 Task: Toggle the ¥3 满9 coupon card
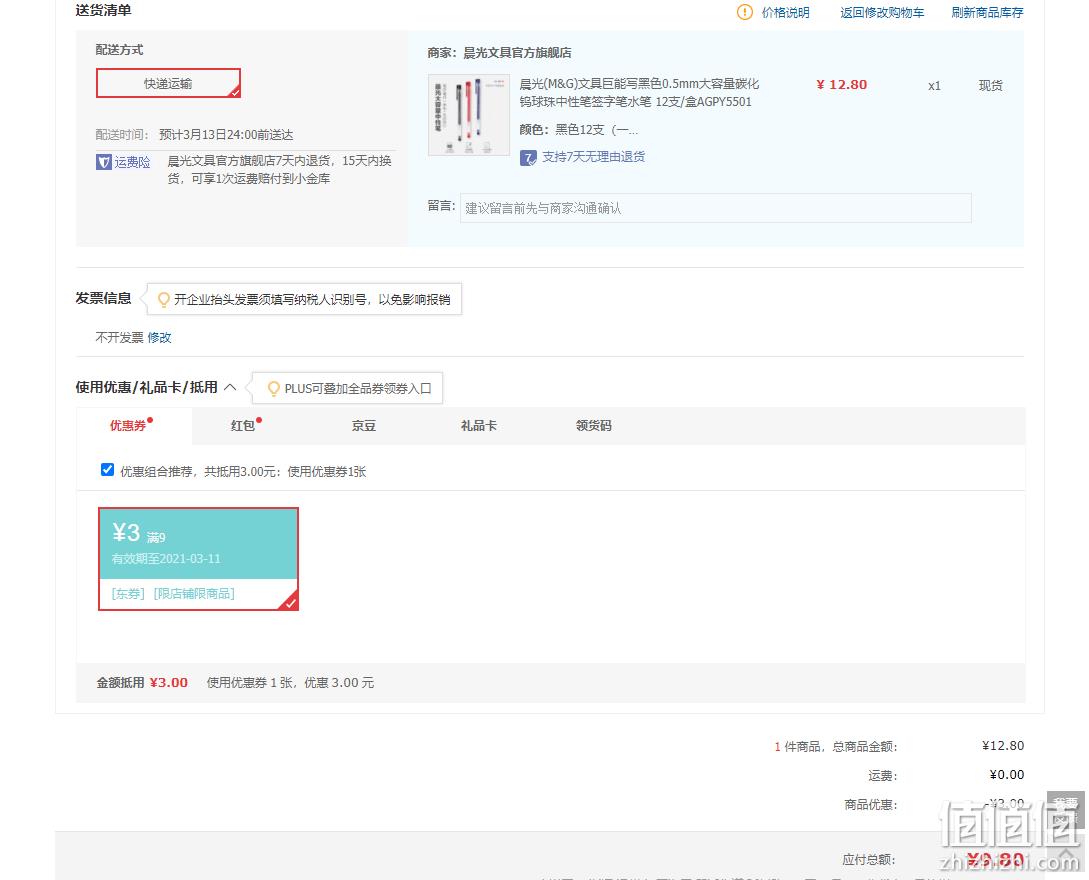(x=199, y=559)
